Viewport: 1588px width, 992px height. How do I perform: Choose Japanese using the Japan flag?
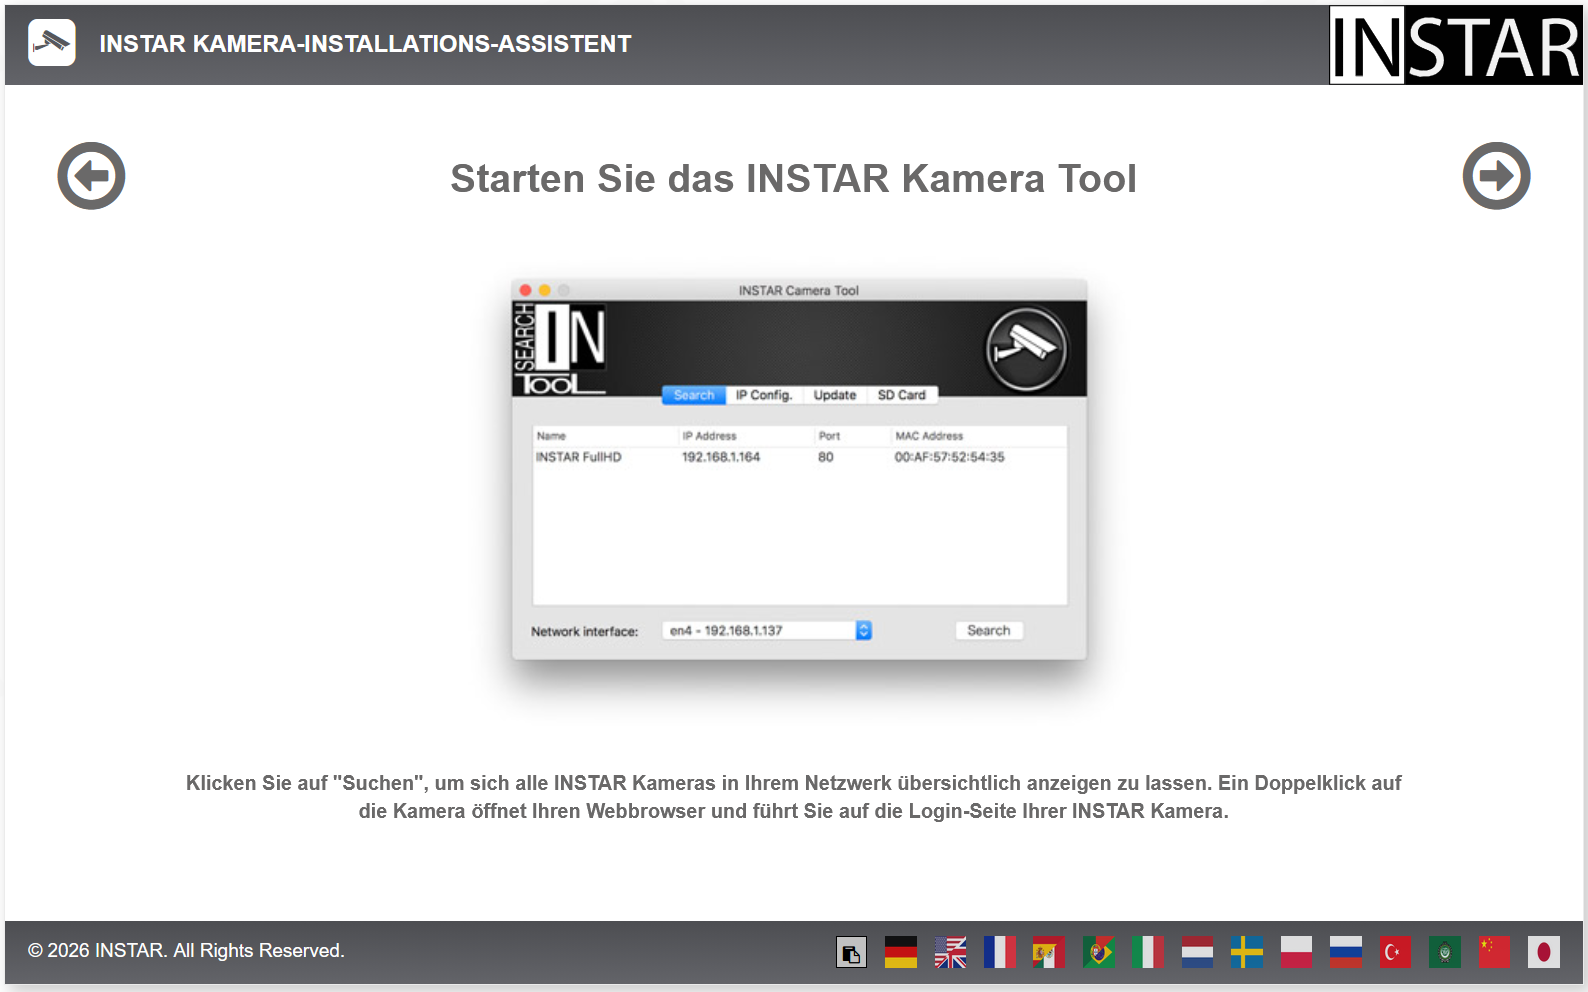pyautogui.click(x=1544, y=952)
